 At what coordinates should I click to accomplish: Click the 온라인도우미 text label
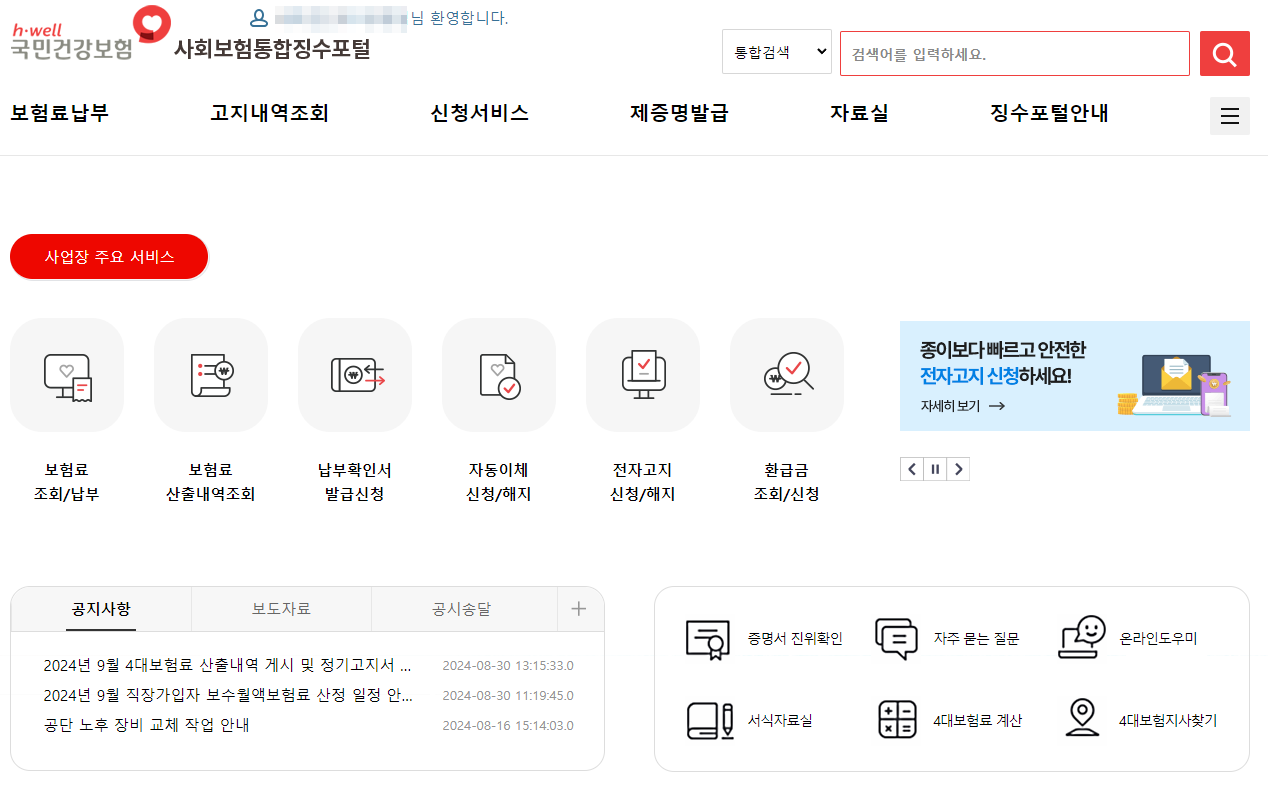(x=1158, y=639)
